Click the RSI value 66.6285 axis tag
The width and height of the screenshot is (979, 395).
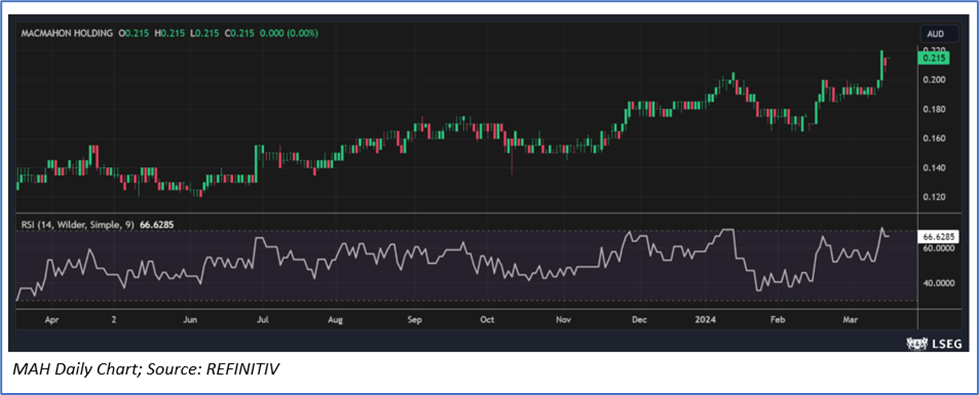pyautogui.click(x=937, y=237)
